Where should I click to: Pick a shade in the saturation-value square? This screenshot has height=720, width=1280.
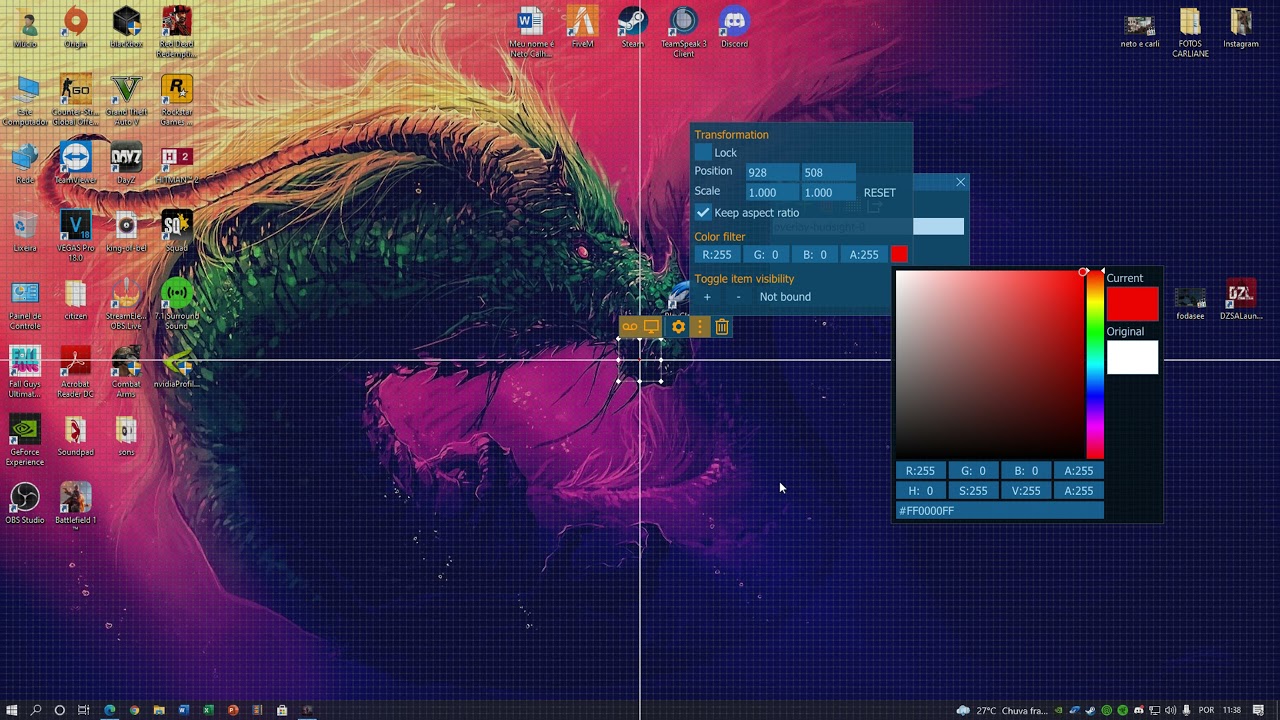click(990, 364)
